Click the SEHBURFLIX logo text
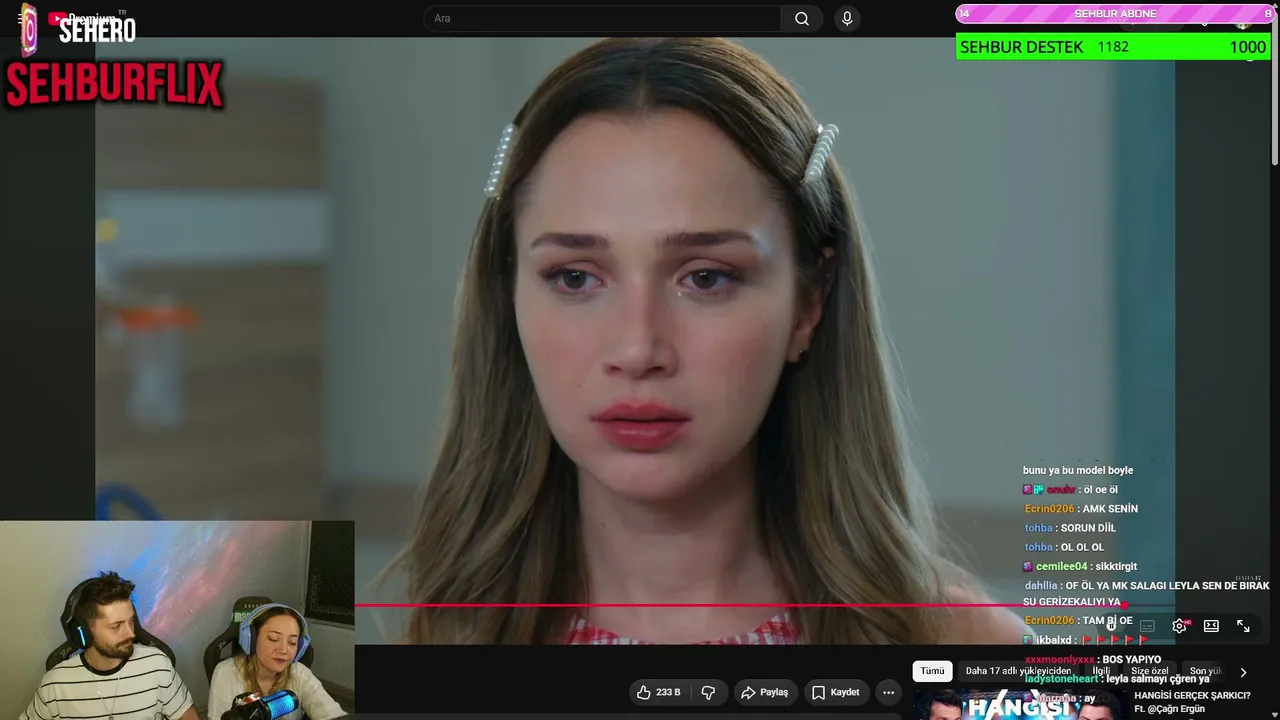 click(114, 84)
